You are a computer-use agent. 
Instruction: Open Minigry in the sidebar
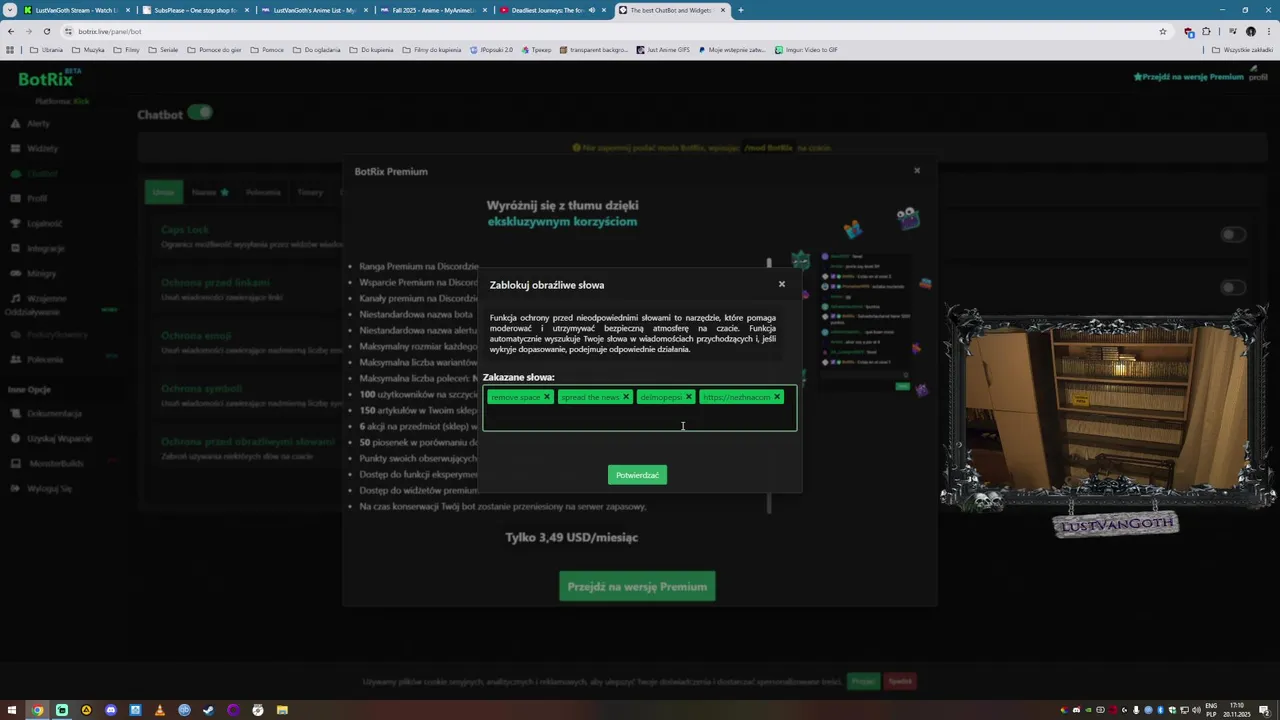(x=33, y=273)
